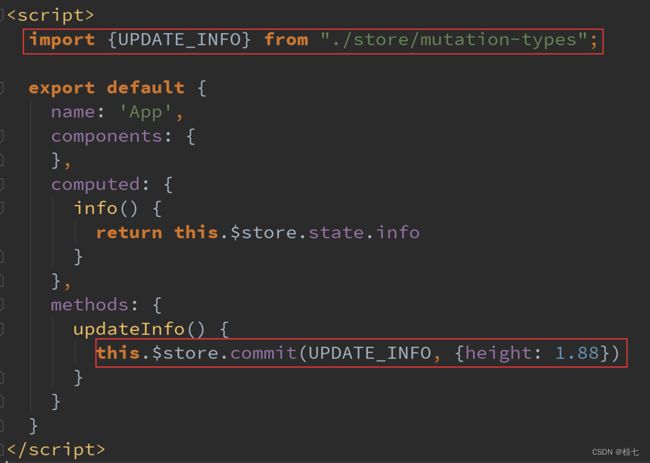Collapse the updateInfo() method fold marker

pos(3,328)
